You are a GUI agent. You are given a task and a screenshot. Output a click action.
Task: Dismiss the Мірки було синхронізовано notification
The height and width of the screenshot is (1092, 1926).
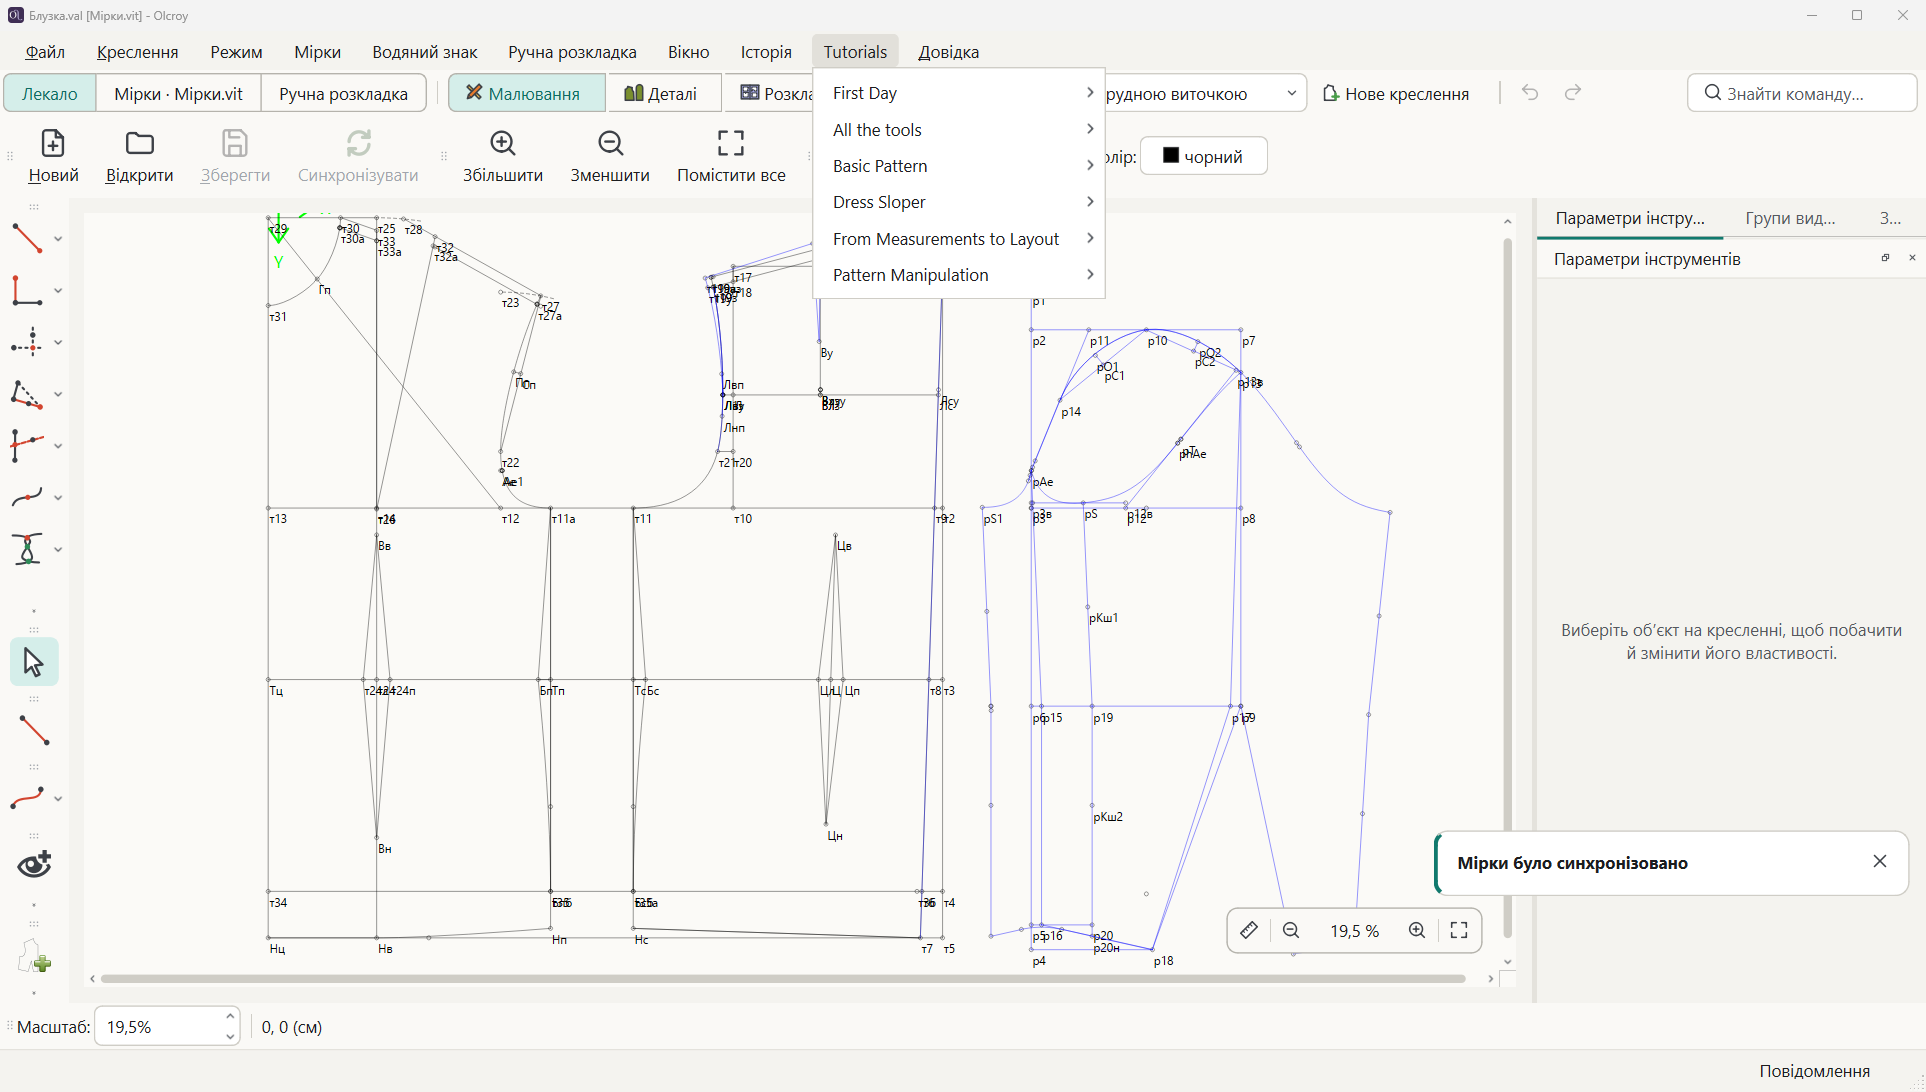pos(1880,862)
